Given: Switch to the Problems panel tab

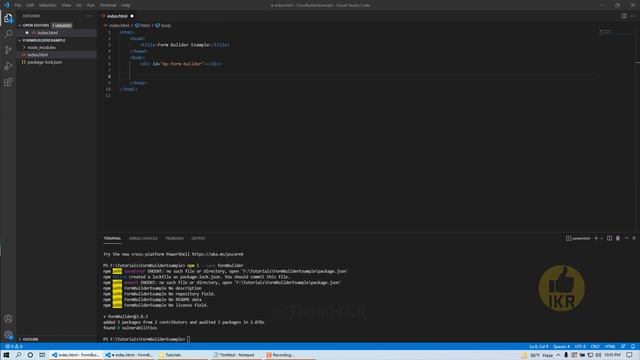Looking at the screenshot, I should tap(174, 238).
